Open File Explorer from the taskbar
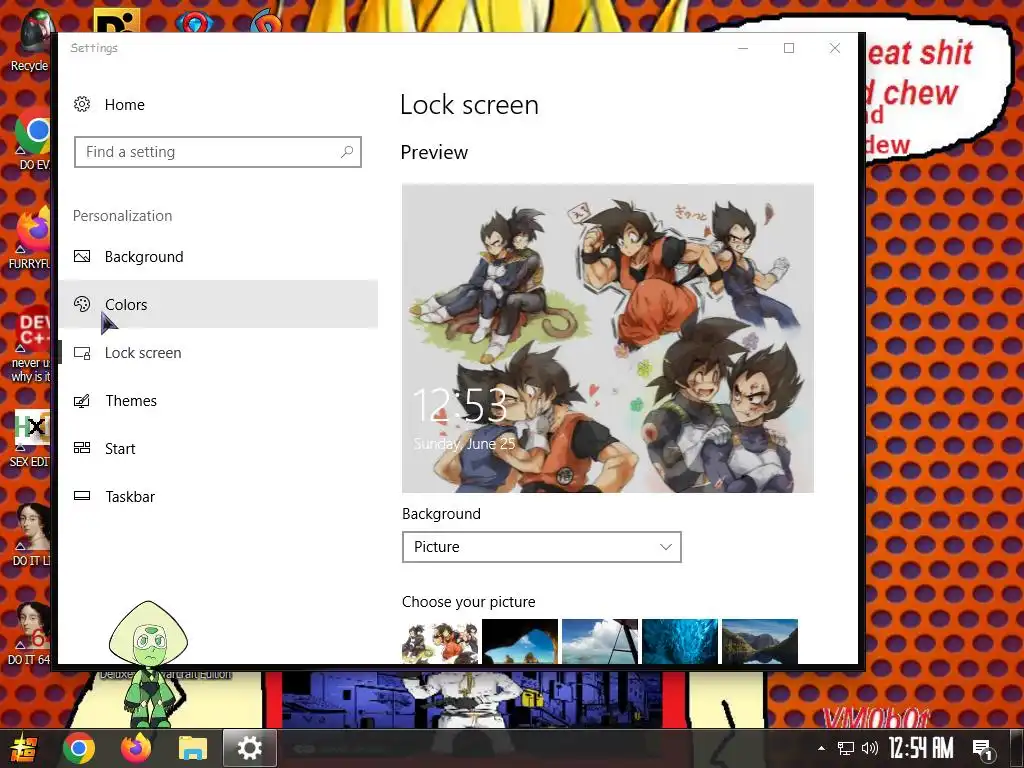The width and height of the screenshot is (1024, 768). tap(193, 748)
